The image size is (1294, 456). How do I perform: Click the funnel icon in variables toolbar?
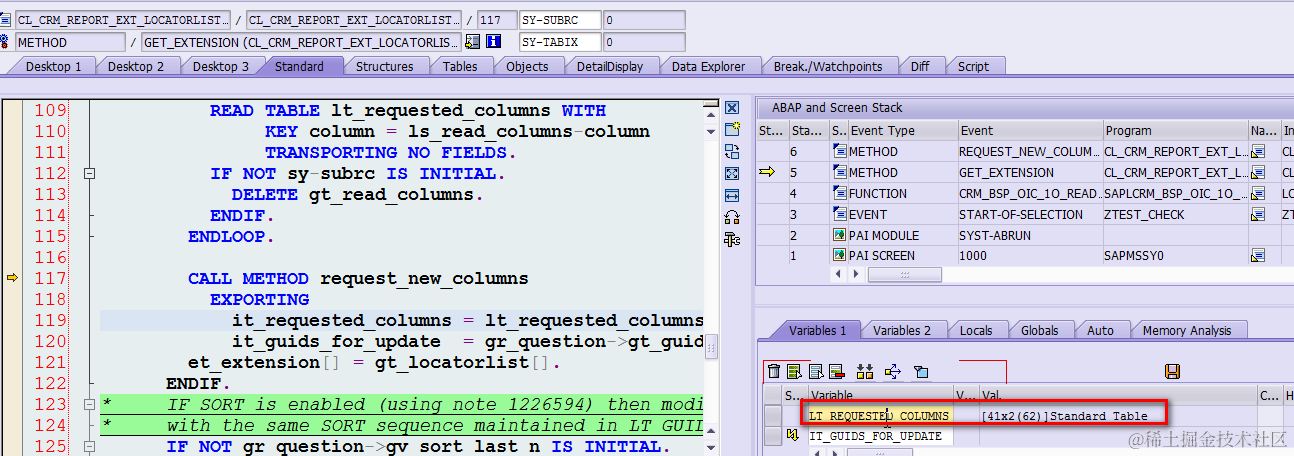click(921, 372)
